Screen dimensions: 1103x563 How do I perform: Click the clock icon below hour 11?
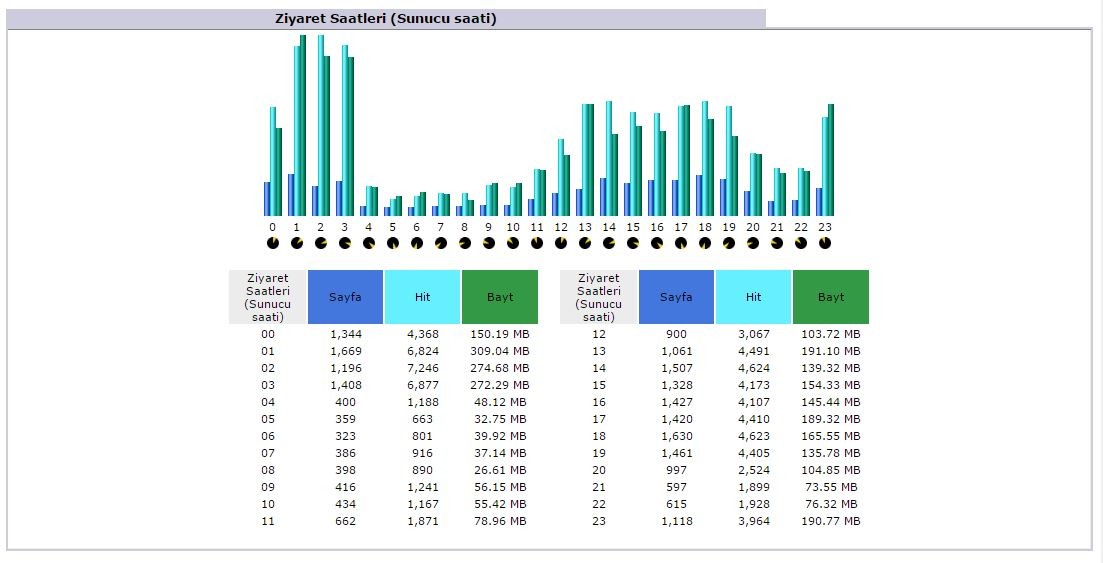click(537, 243)
